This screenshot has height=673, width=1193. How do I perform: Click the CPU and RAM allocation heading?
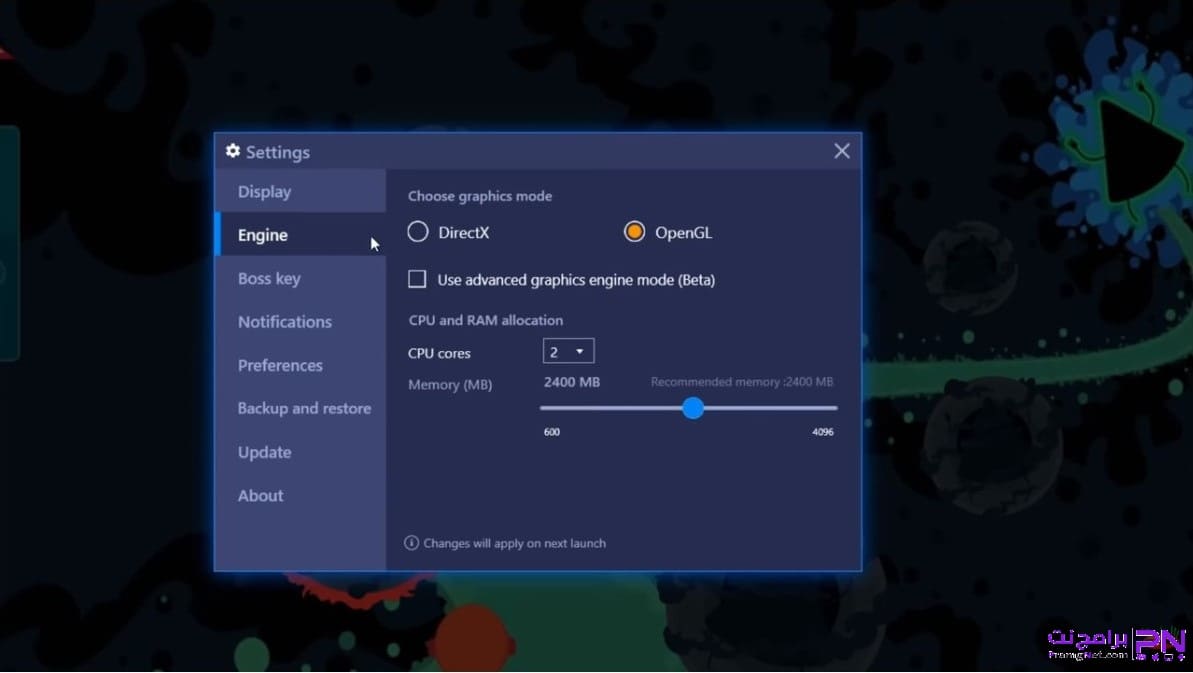tap(485, 320)
